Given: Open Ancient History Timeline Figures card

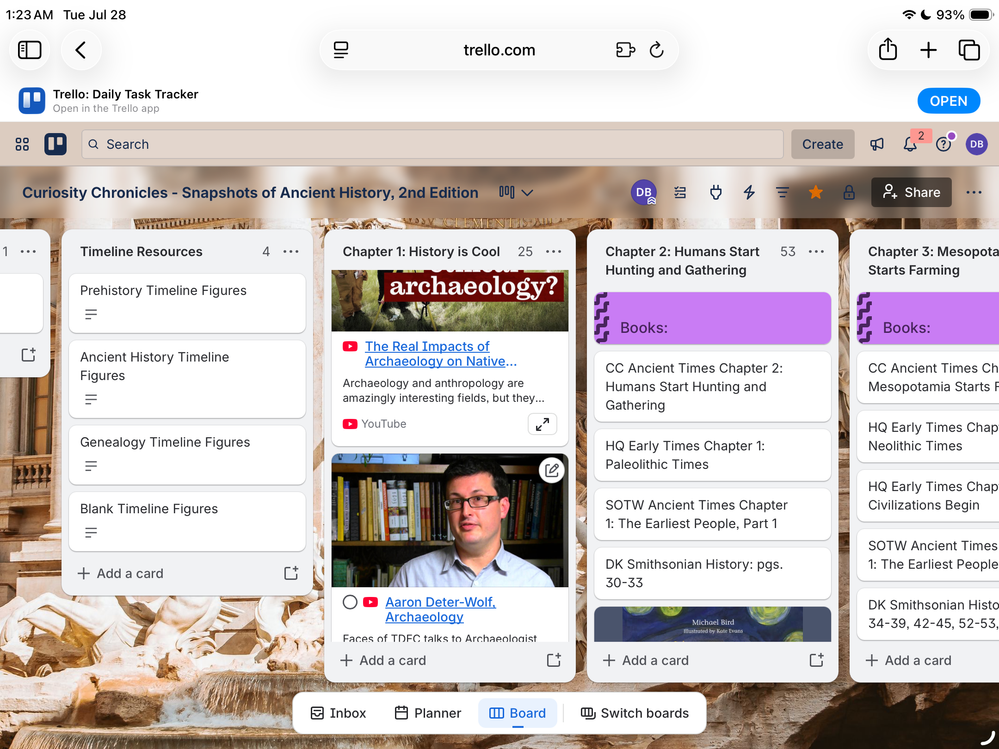Looking at the screenshot, I should point(187,378).
